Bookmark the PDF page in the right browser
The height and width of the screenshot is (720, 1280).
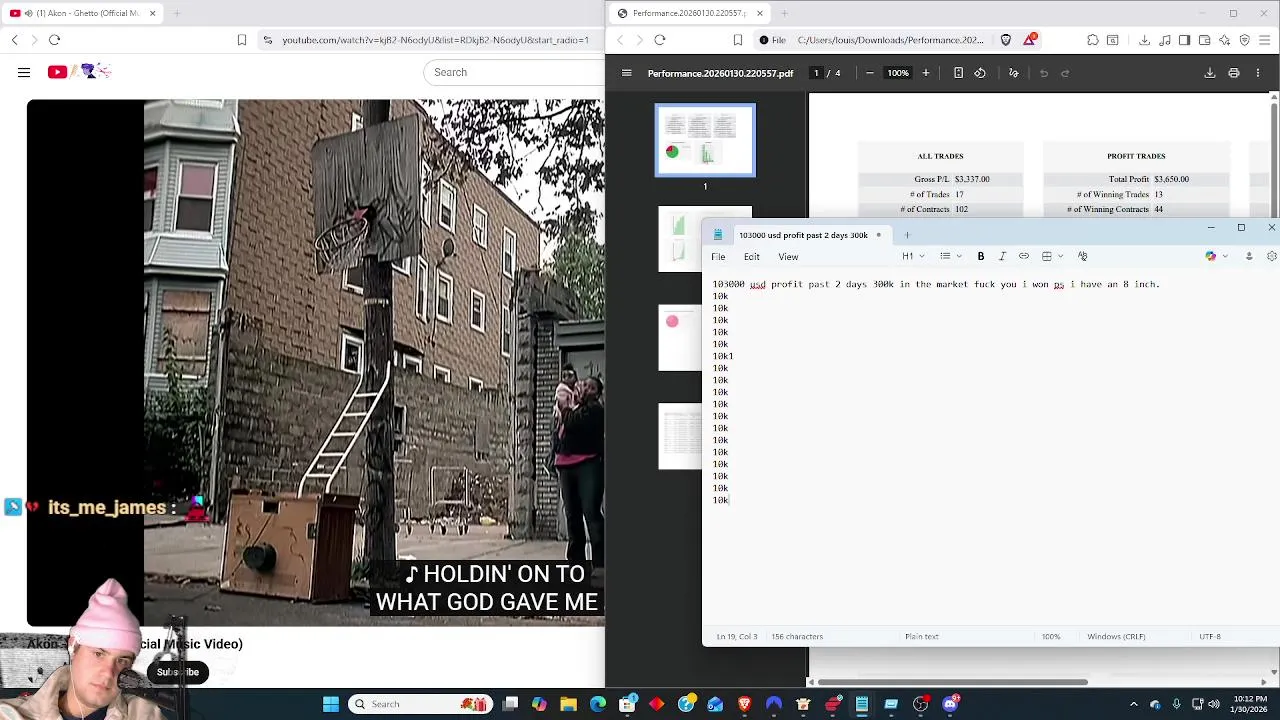(x=738, y=40)
